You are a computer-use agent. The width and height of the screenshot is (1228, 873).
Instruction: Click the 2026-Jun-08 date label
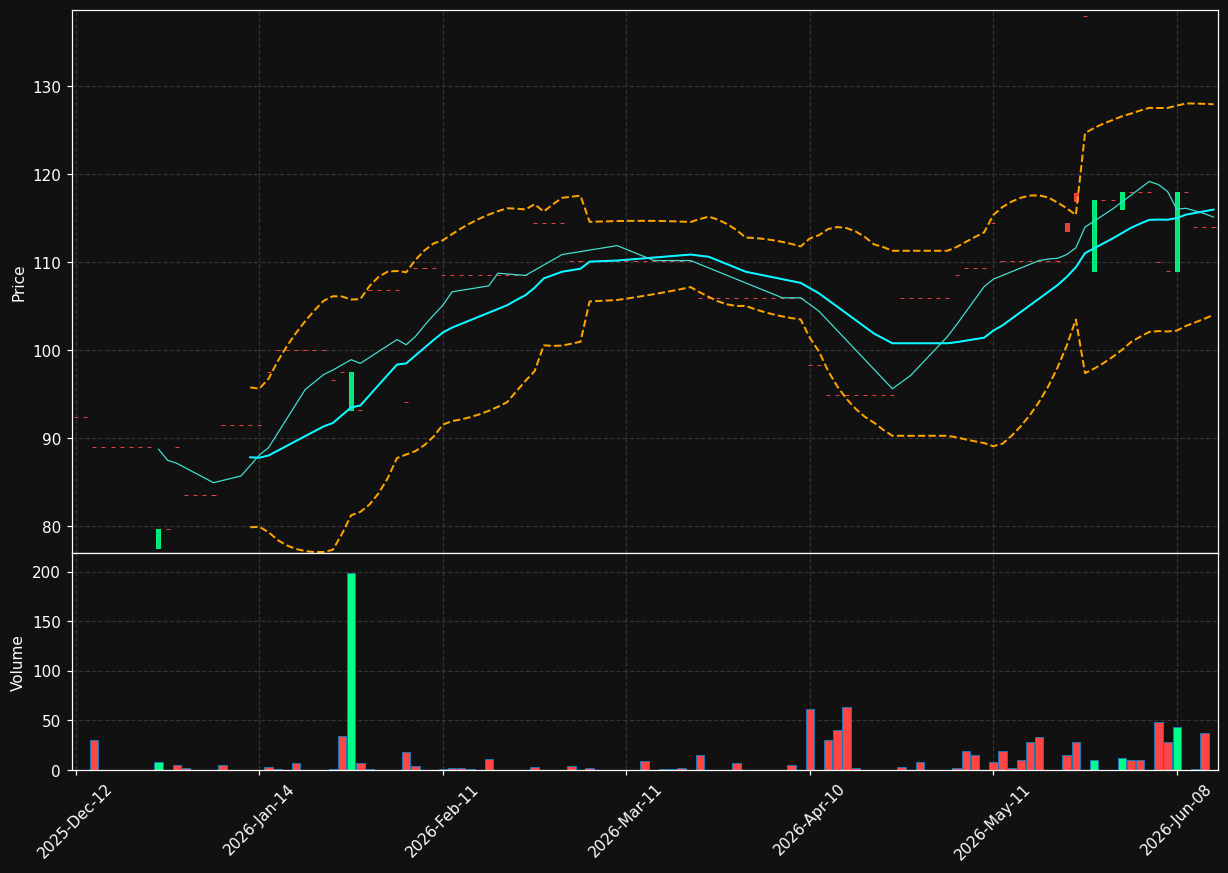click(x=1177, y=821)
